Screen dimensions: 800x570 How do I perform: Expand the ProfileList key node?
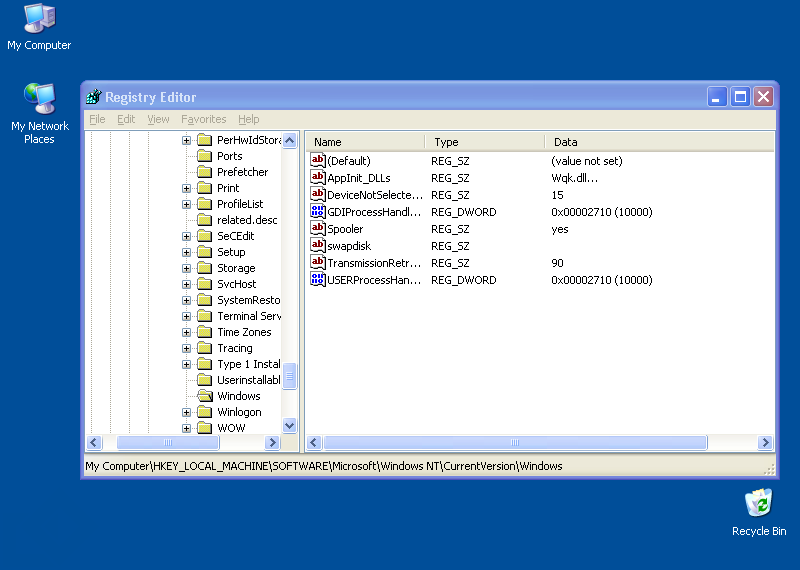point(186,204)
